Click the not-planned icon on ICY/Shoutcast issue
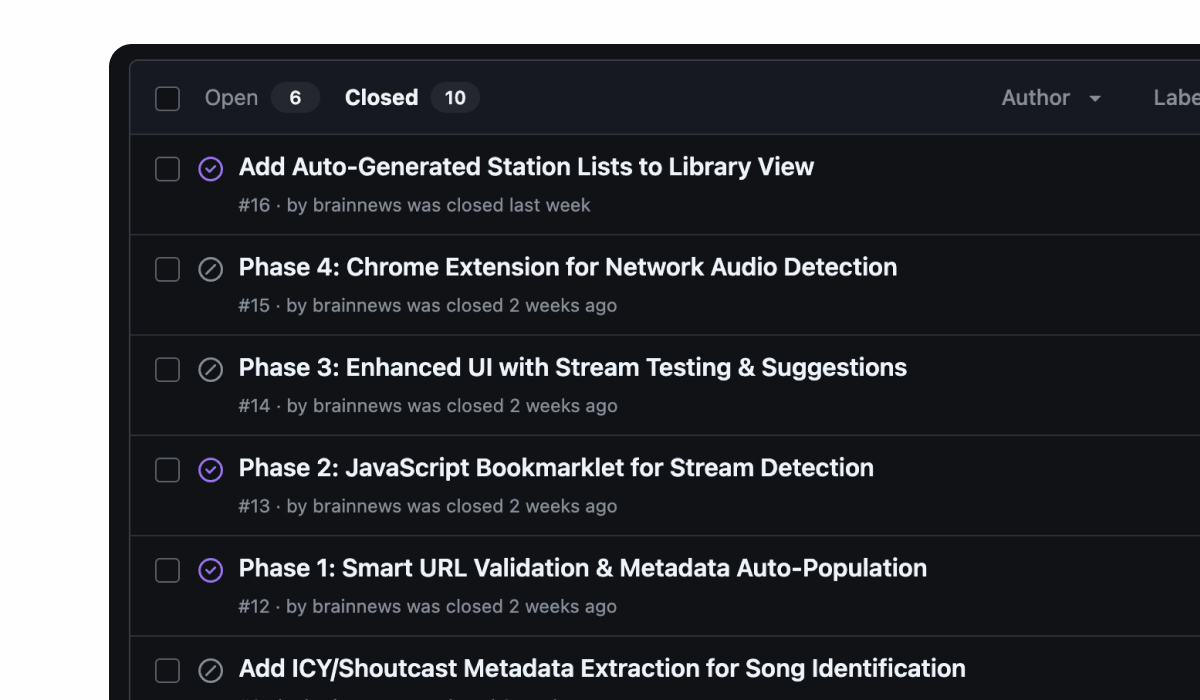Viewport: 1200px width, 700px height. tap(210, 670)
